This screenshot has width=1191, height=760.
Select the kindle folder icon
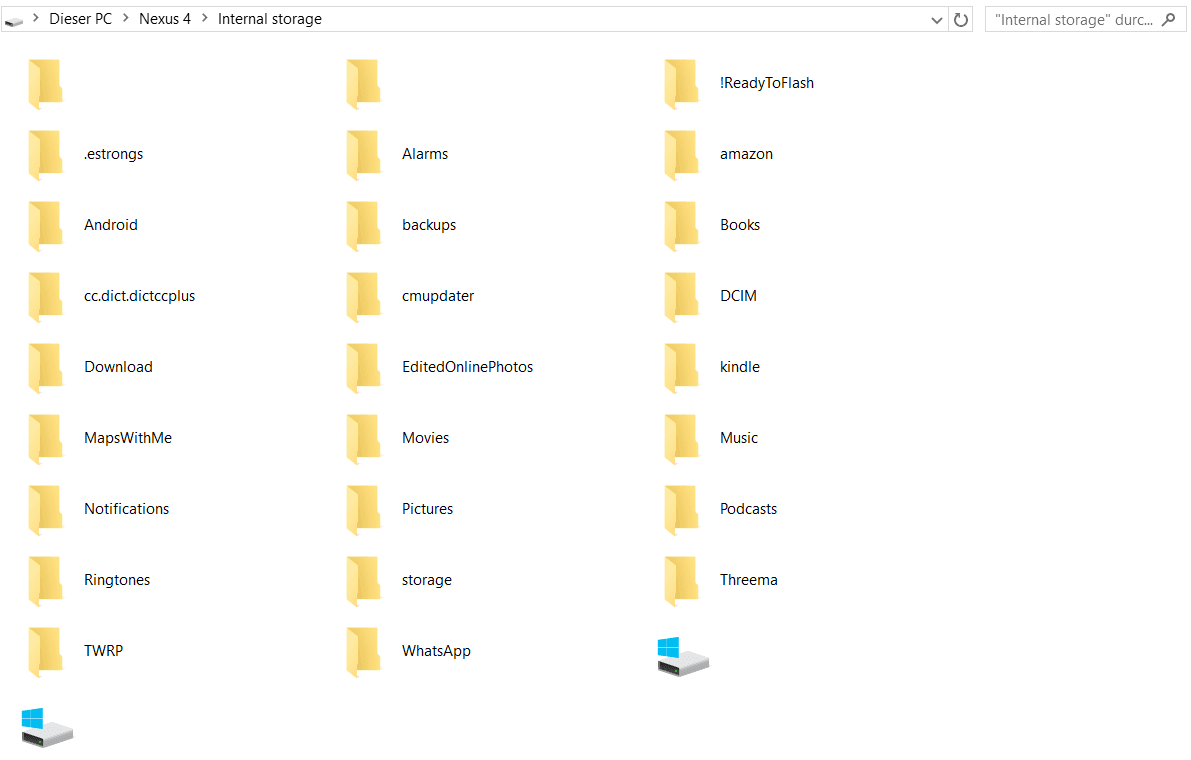(x=681, y=368)
